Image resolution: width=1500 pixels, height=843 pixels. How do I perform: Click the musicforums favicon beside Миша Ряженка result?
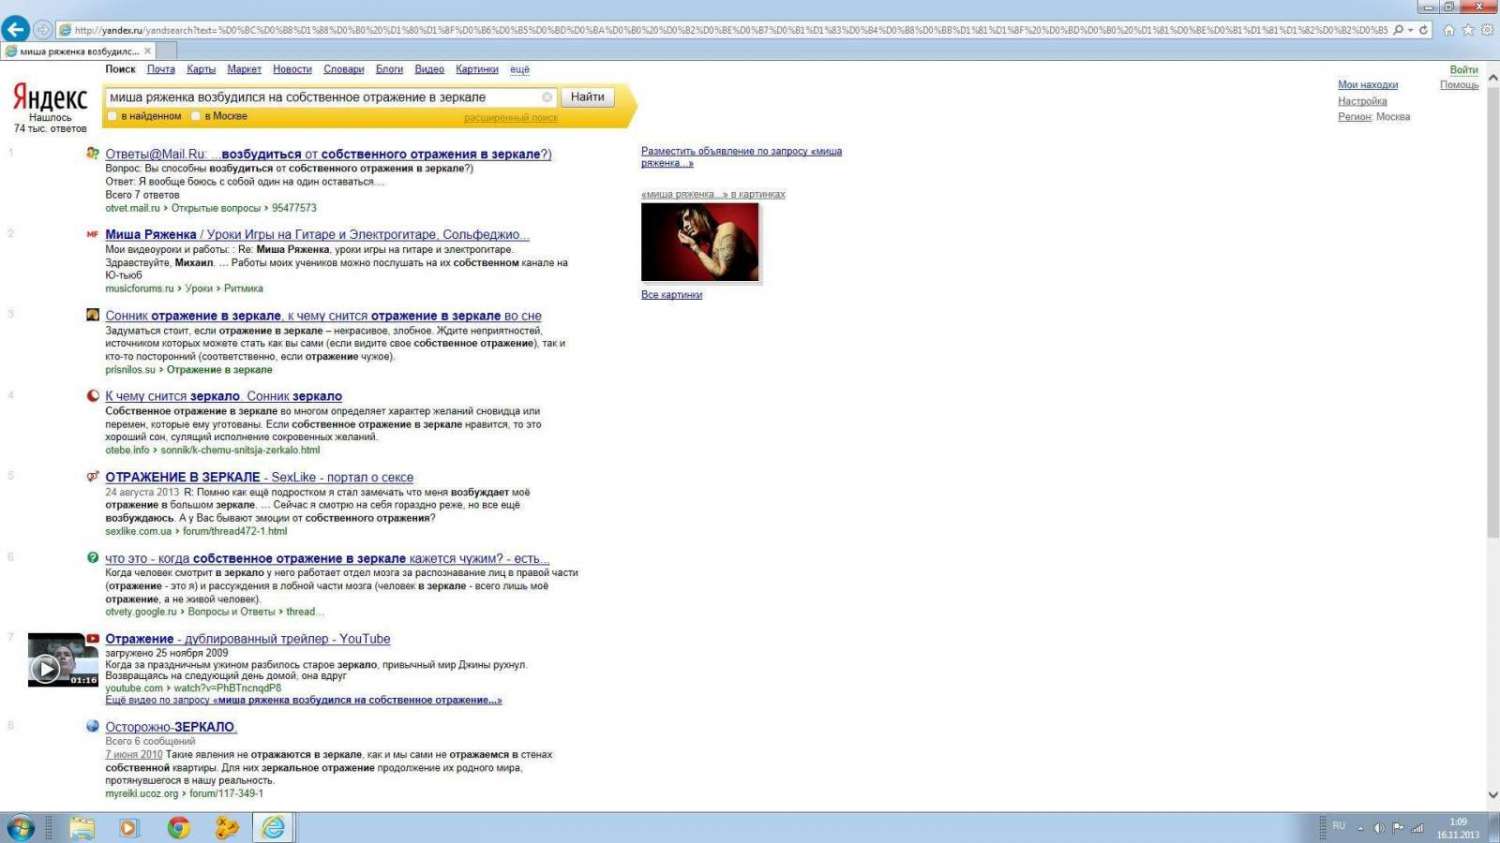click(93, 234)
